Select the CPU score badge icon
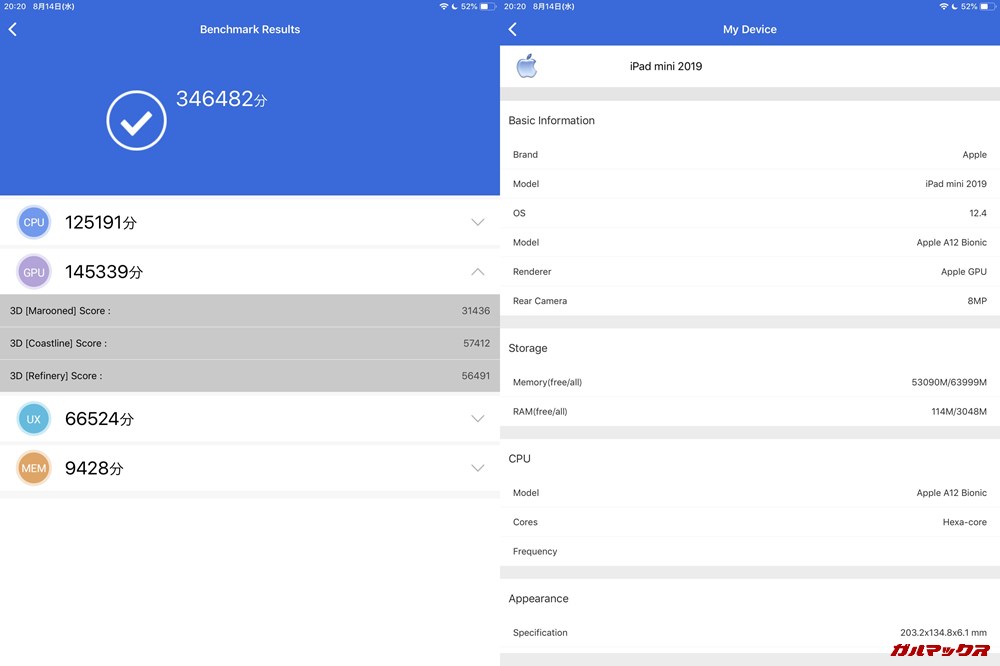1000x666 pixels. 33,222
